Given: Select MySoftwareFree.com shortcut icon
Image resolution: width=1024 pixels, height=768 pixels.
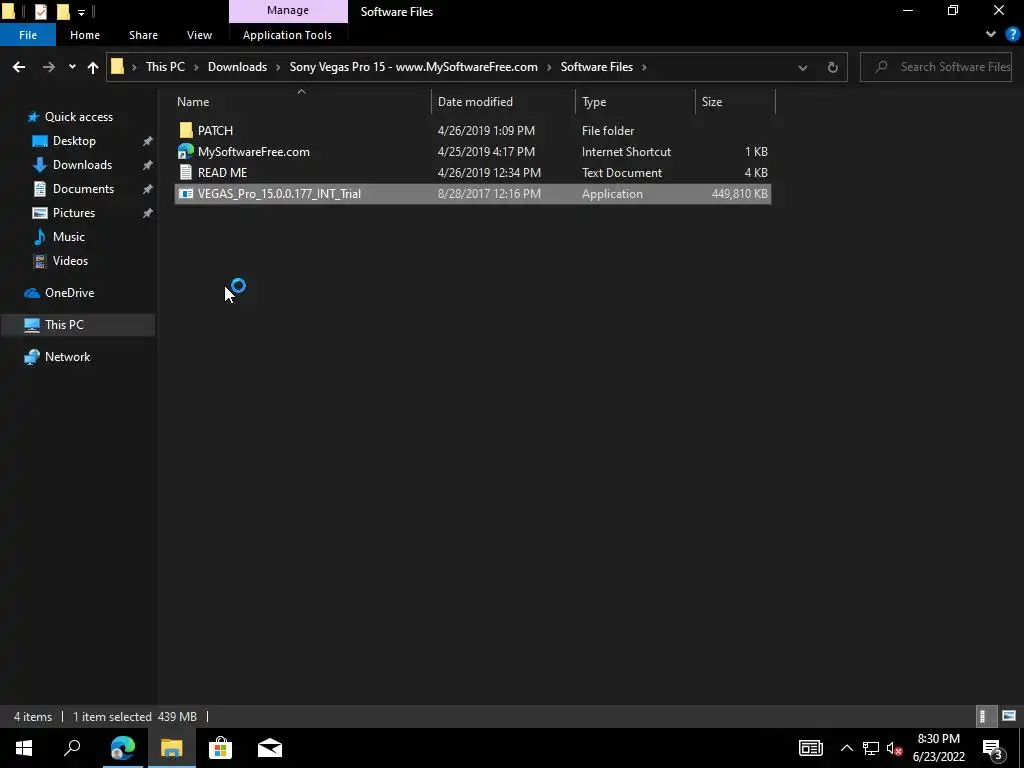Looking at the screenshot, I should (186, 152).
